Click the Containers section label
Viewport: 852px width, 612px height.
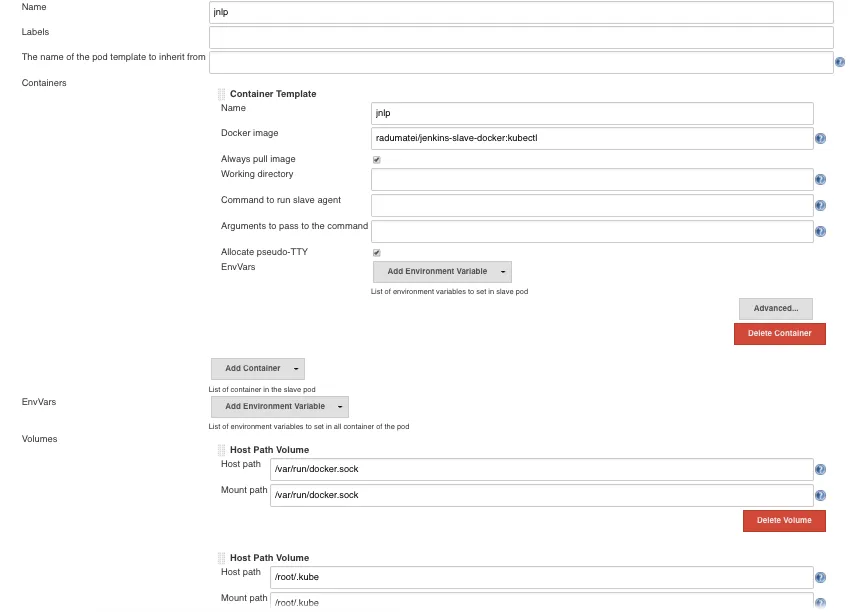(44, 83)
